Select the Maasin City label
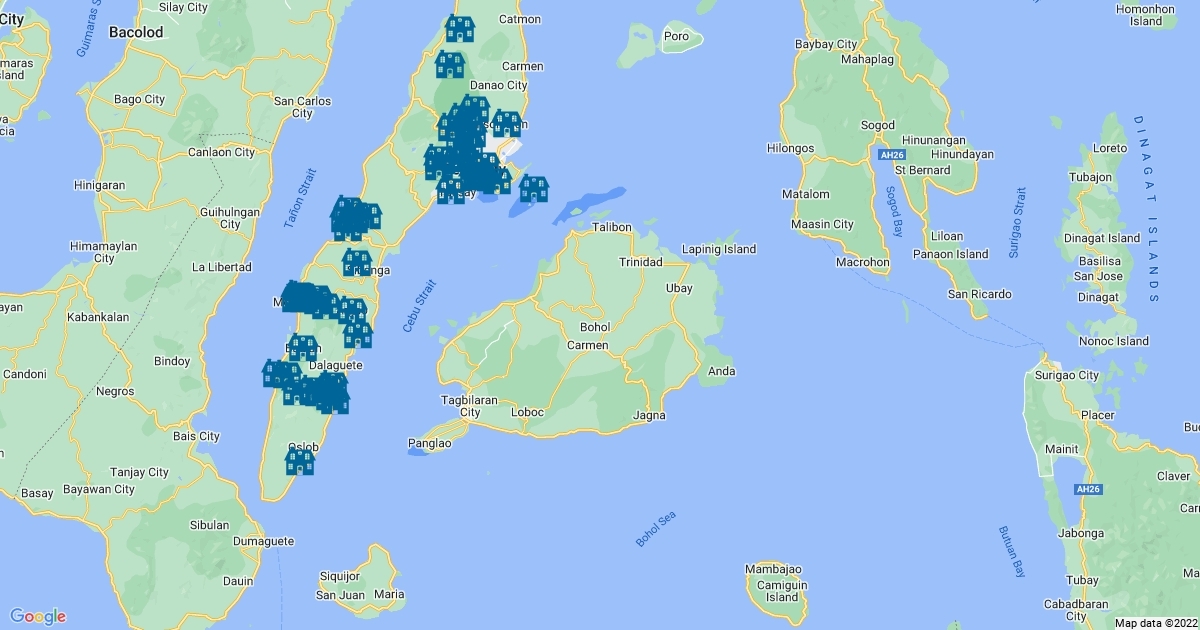Viewport: 1200px width, 630px height. [x=822, y=224]
